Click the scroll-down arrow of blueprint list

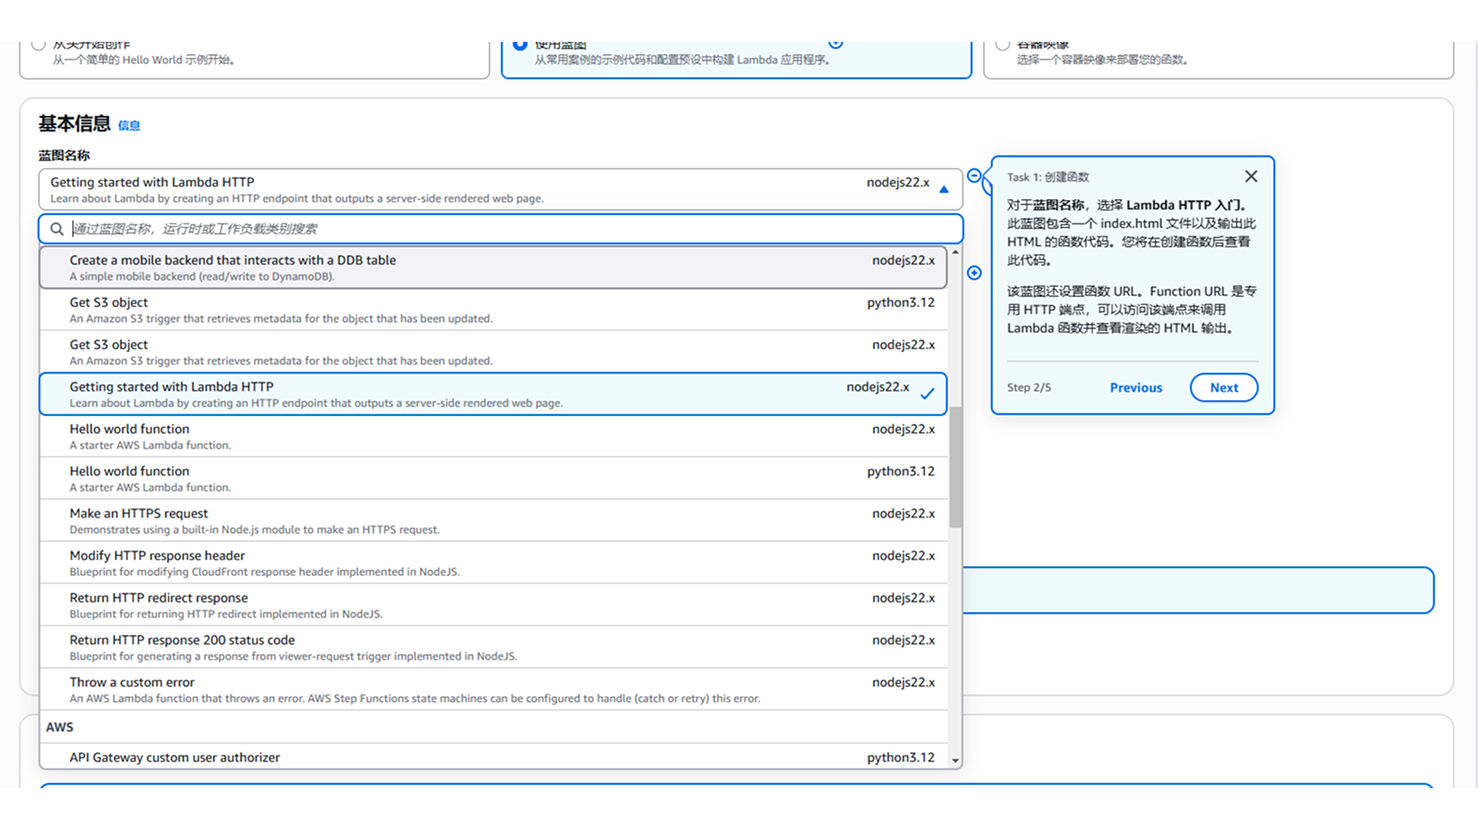[955, 761]
